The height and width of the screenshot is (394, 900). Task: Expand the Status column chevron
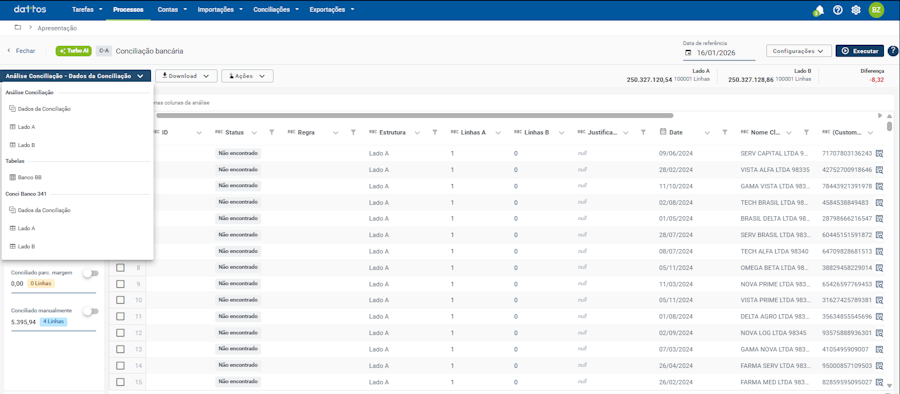point(254,133)
